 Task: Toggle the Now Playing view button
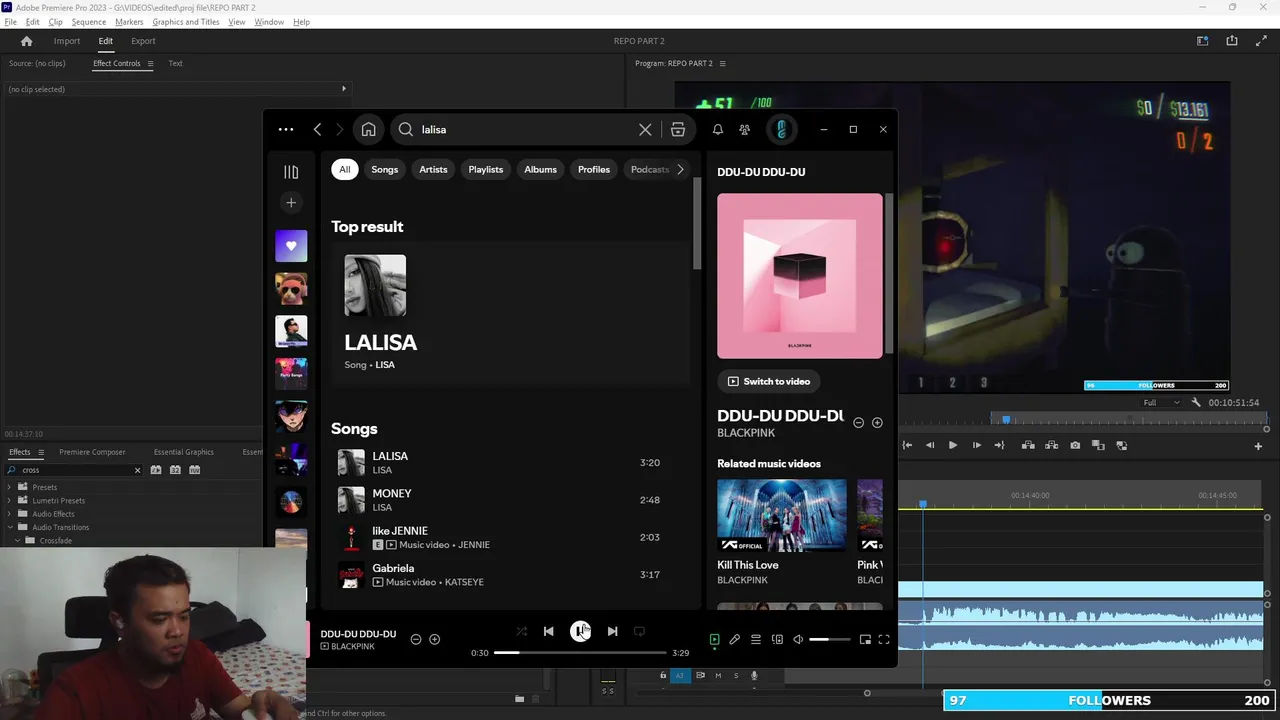714,639
